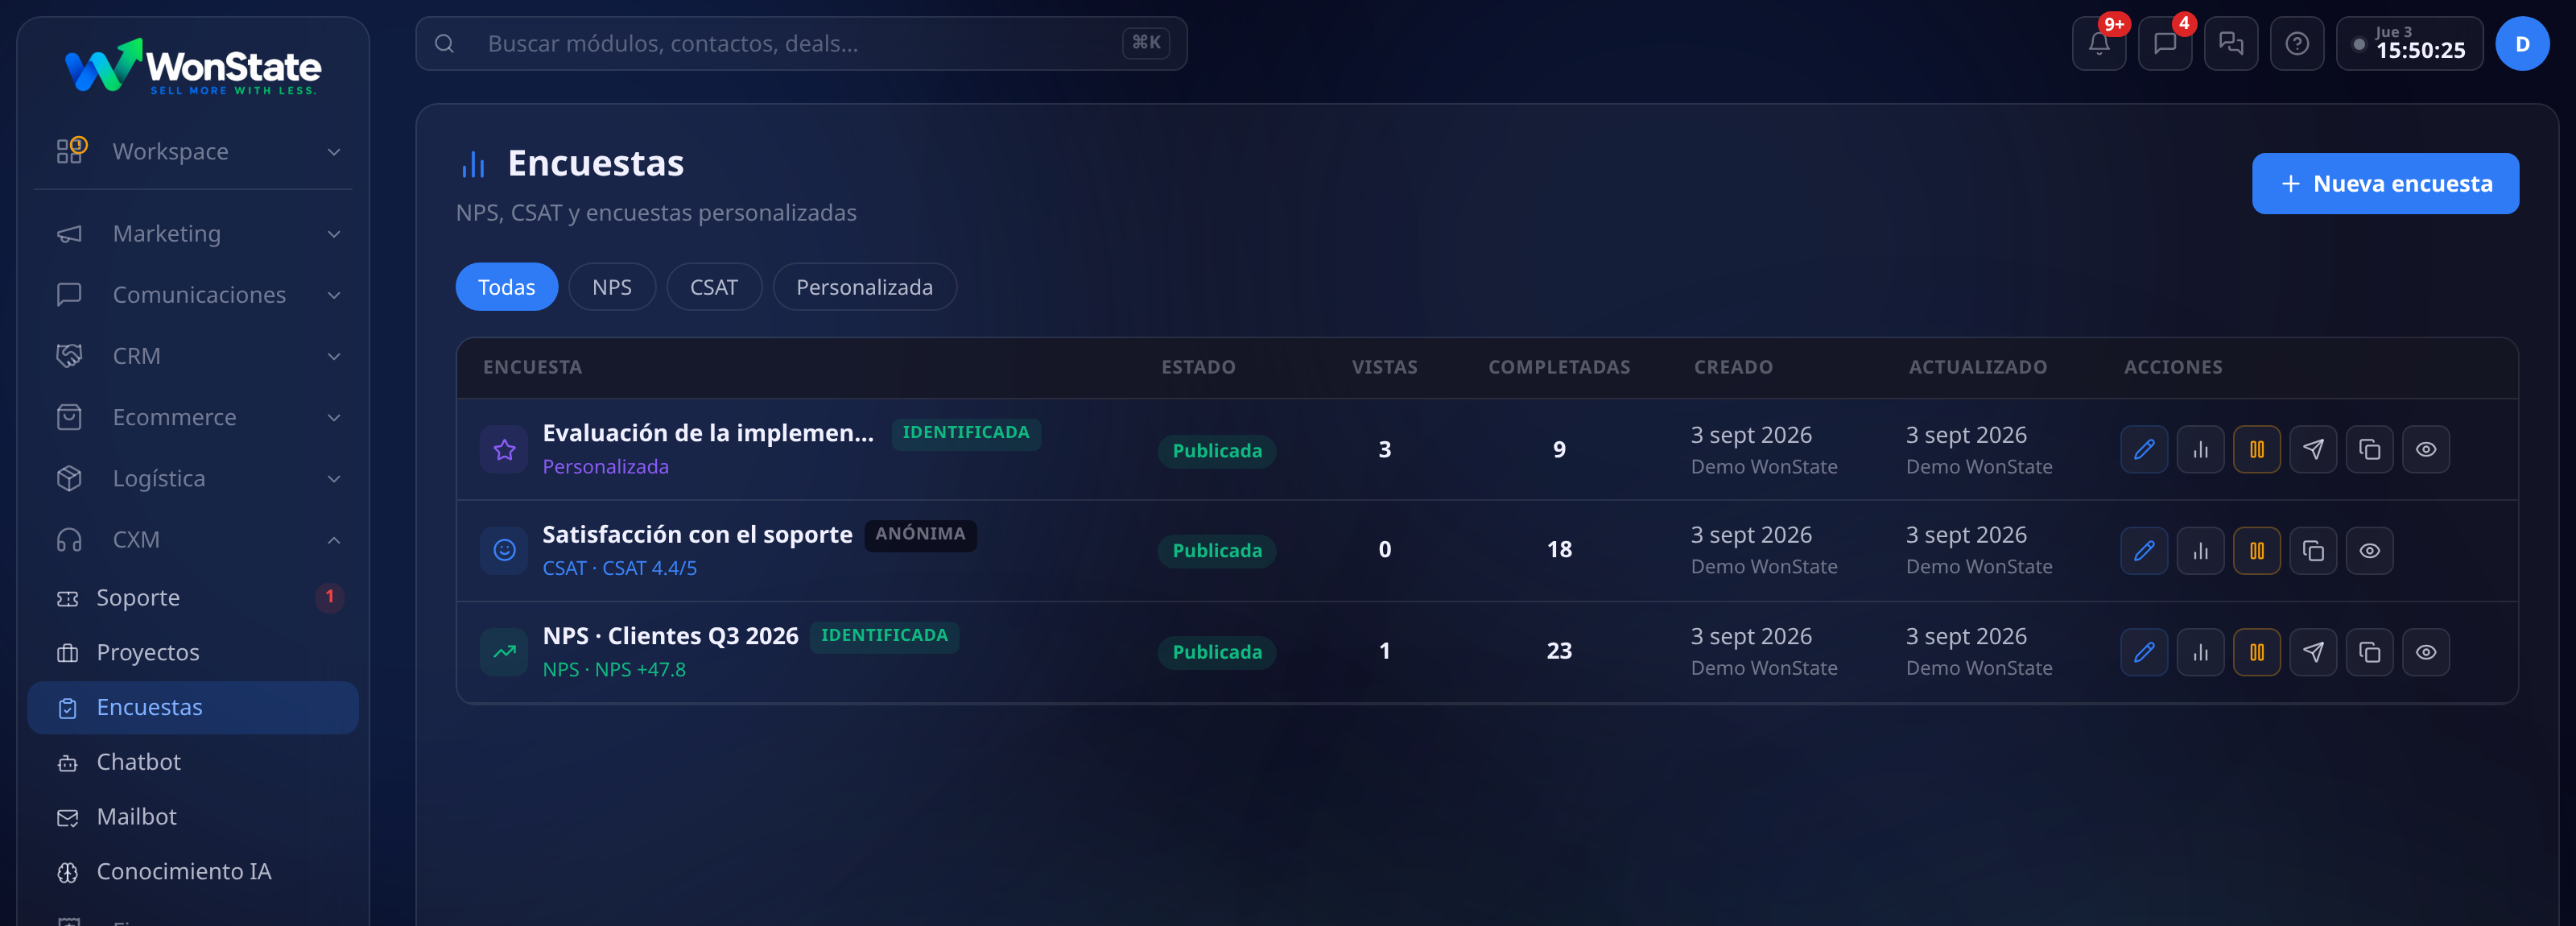Image resolution: width=2576 pixels, height=926 pixels.
Task: Filter surveys by Personalizada
Action: (864, 287)
